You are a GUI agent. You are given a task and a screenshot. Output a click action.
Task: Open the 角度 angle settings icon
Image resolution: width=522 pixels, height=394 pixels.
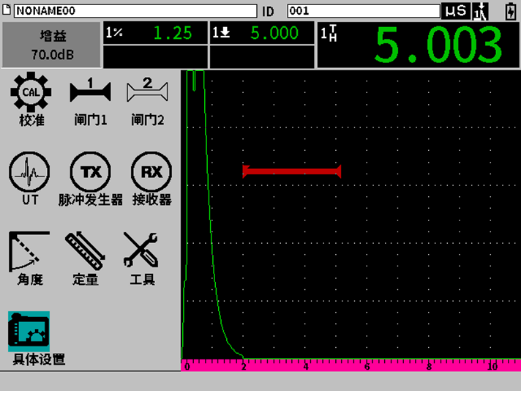pyautogui.click(x=30, y=259)
